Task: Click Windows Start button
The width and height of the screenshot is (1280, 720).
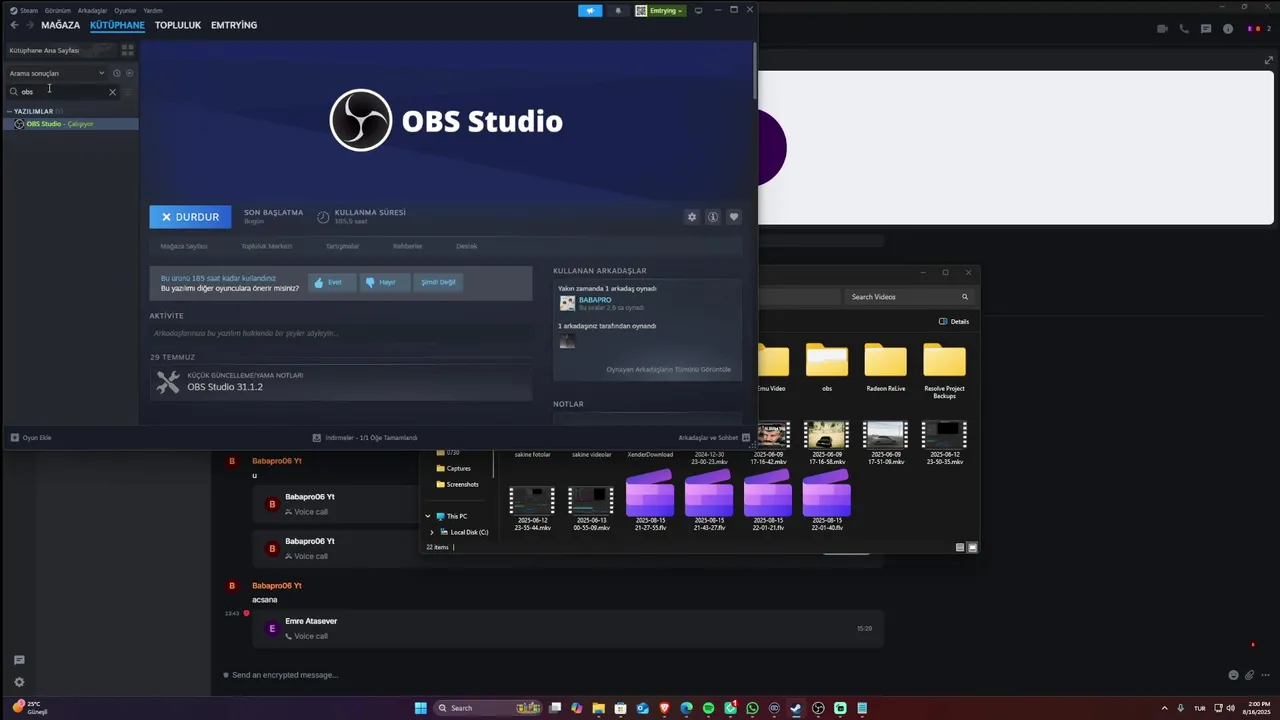Action: click(421, 708)
